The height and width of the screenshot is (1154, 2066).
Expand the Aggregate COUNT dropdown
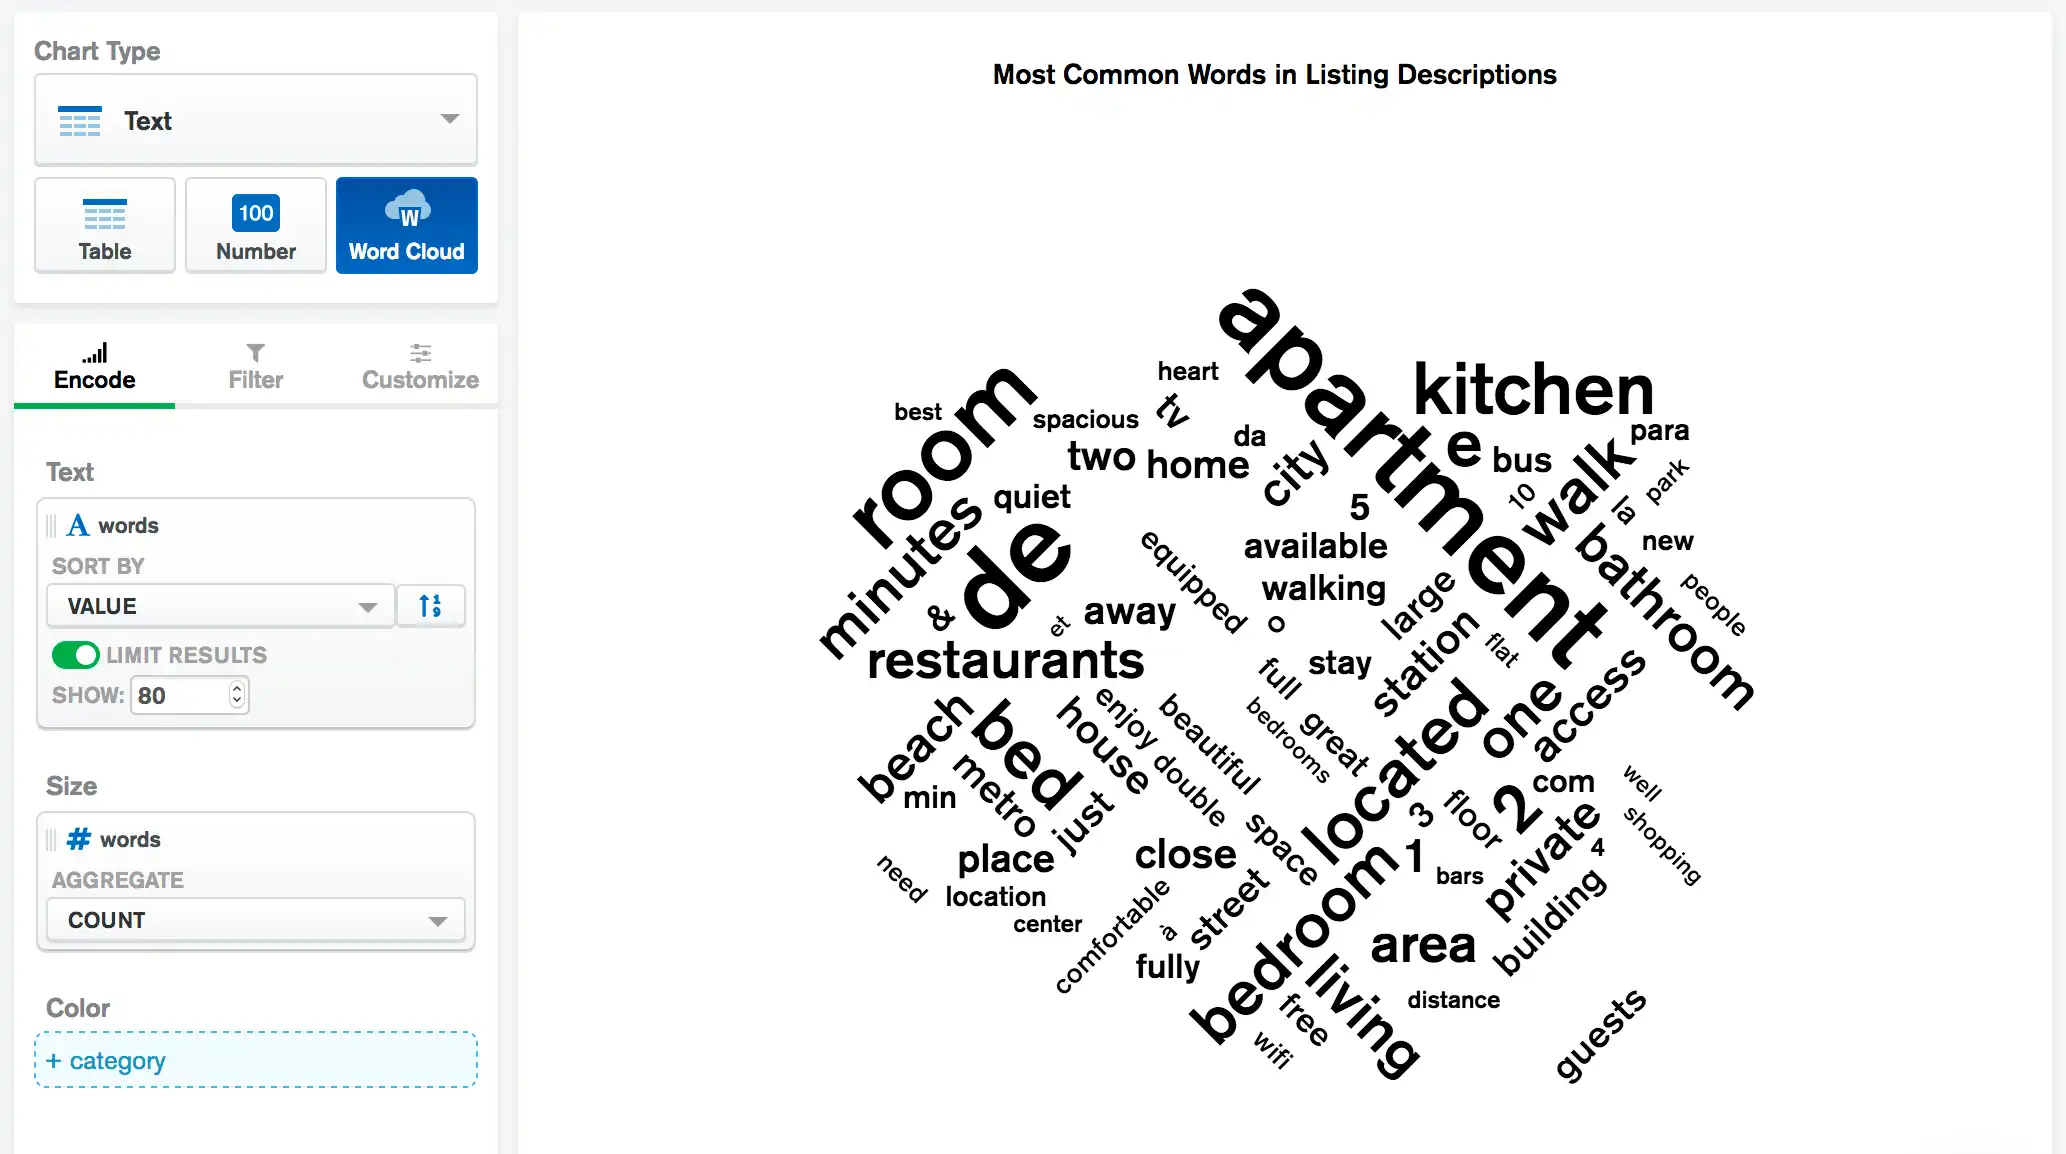(255, 920)
